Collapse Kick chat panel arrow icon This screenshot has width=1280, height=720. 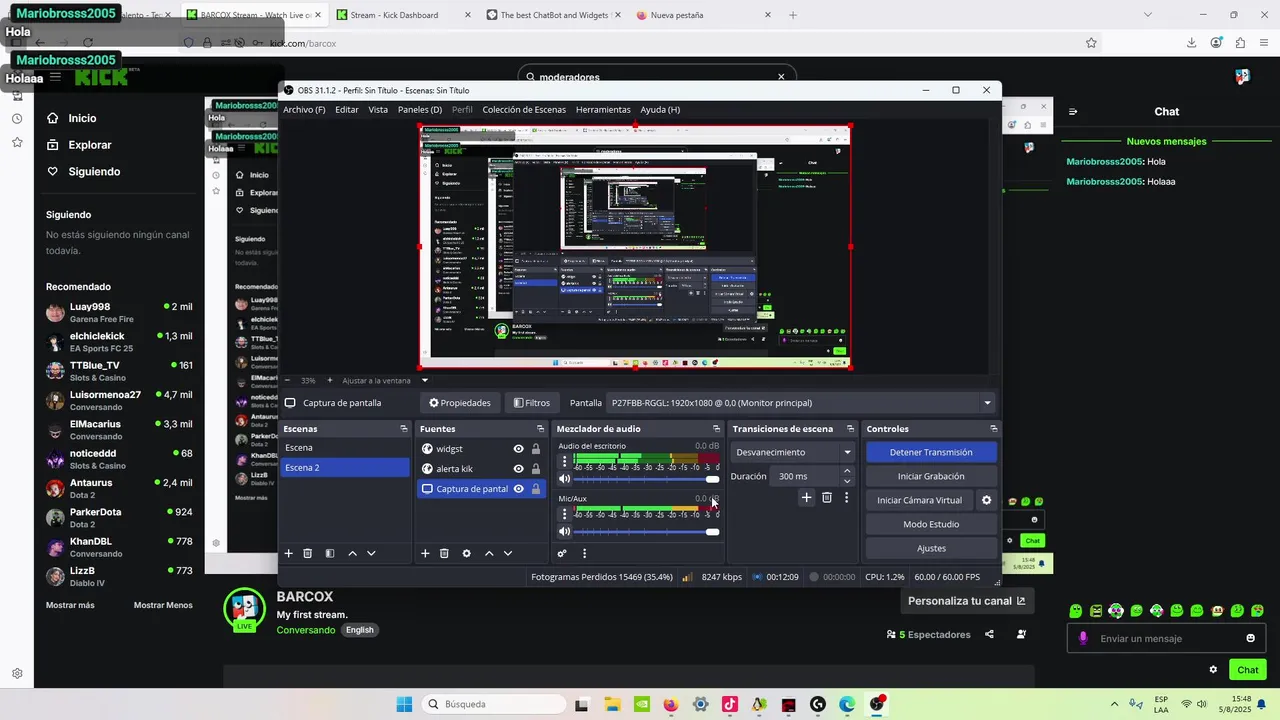[x=1073, y=112]
